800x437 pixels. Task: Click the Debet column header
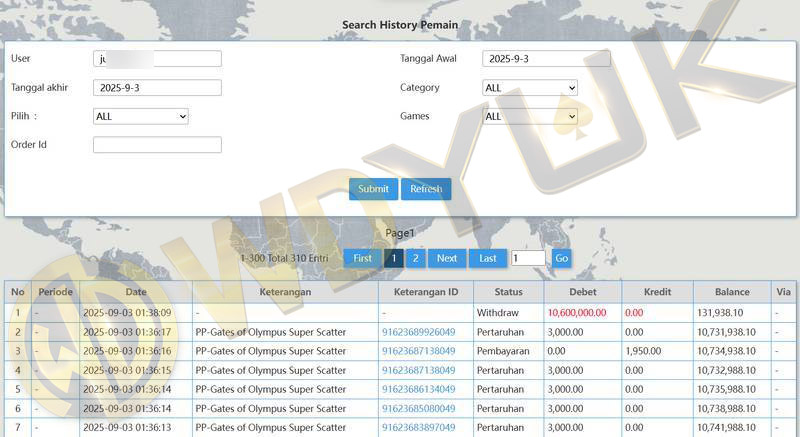coord(583,292)
